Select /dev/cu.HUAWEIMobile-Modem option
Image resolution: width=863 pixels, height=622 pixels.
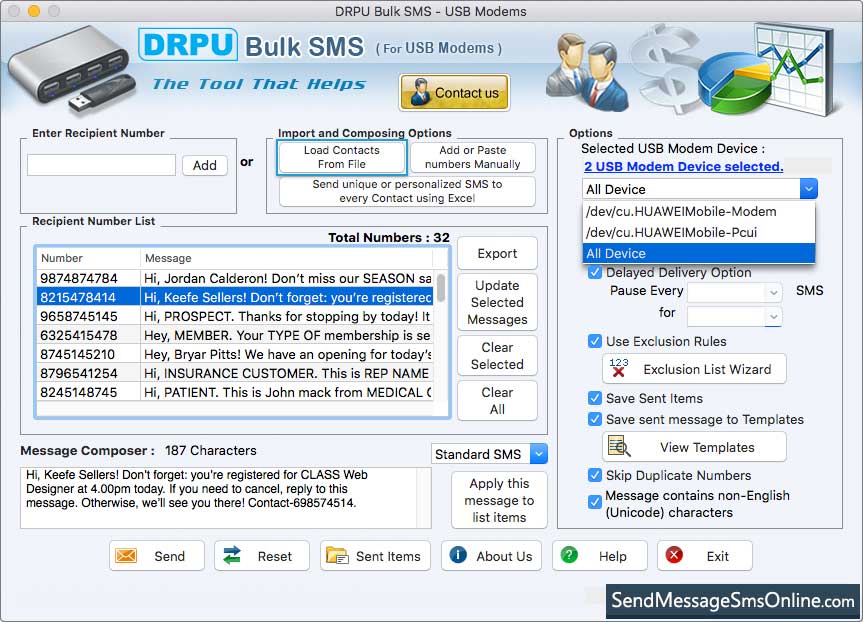point(698,211)
